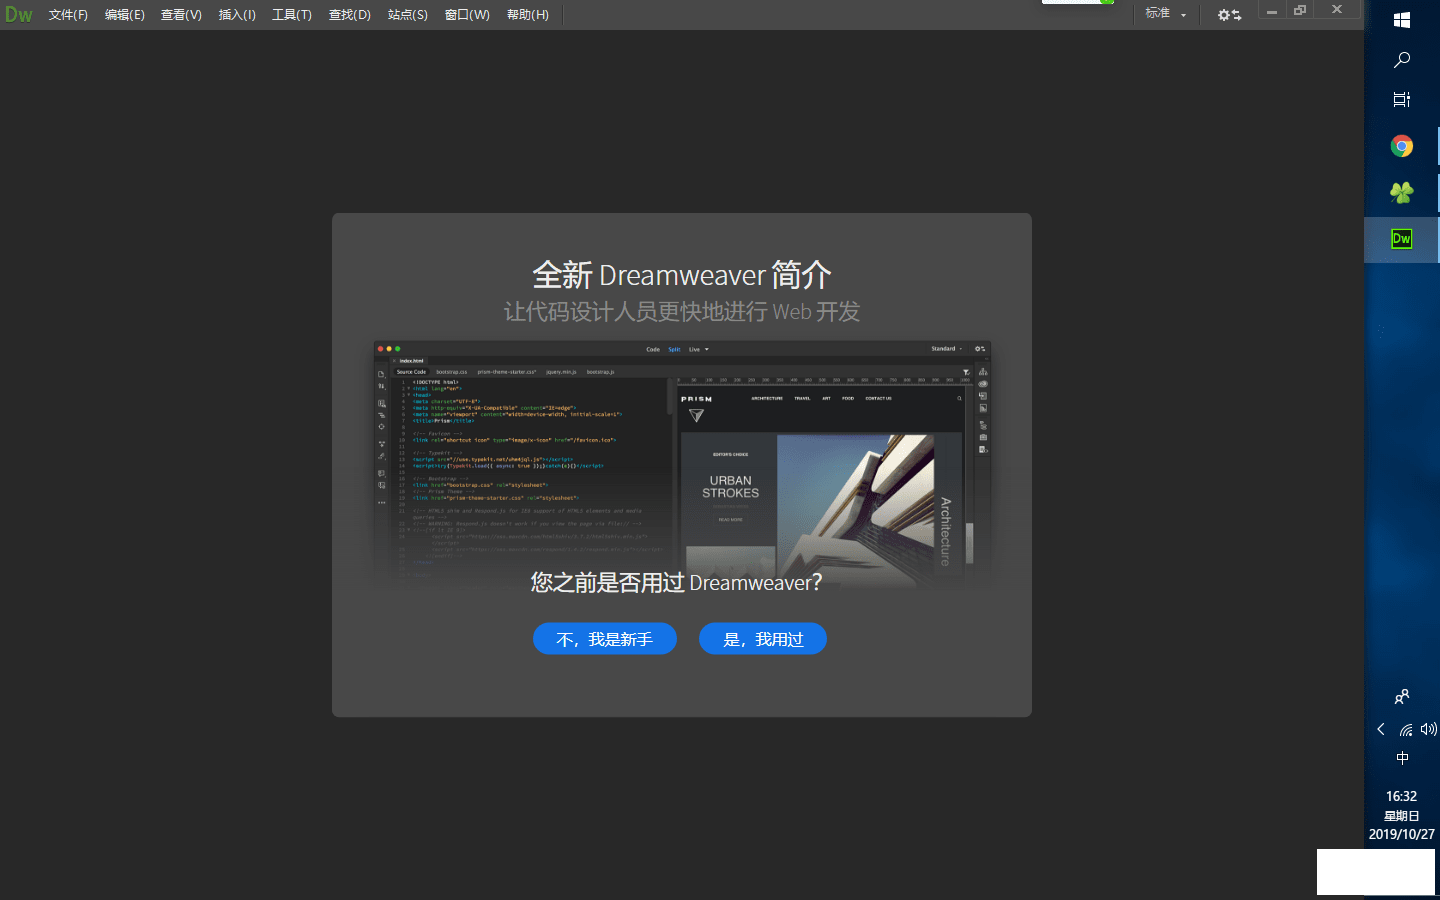The image size is (1440, 900).
Task: Open the 插入(I) menu
Action: tap(237, 15)
